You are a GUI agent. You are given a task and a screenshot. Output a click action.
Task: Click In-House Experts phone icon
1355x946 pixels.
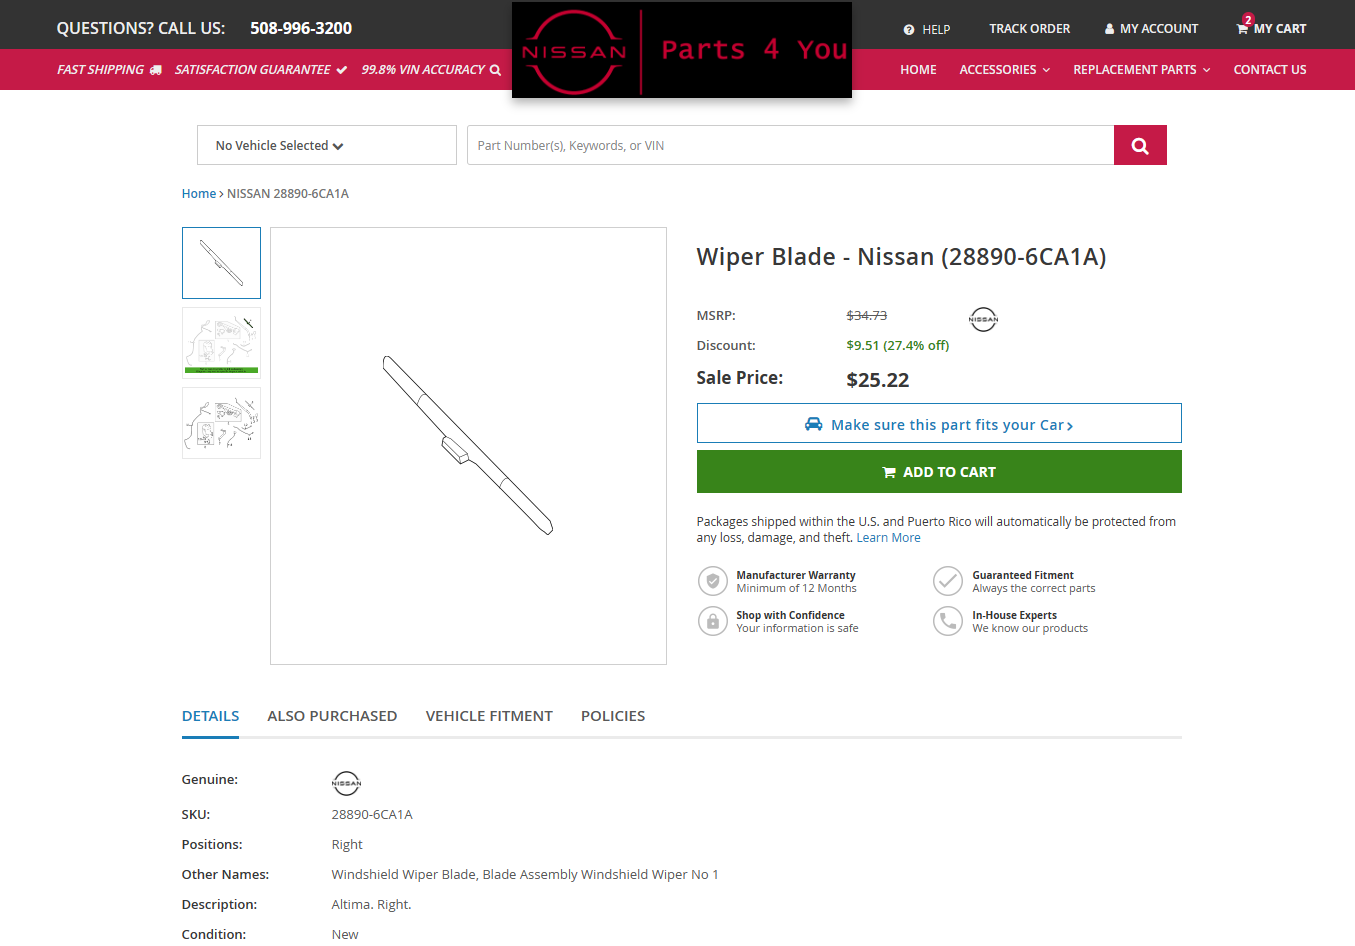(x=947, y=621)
